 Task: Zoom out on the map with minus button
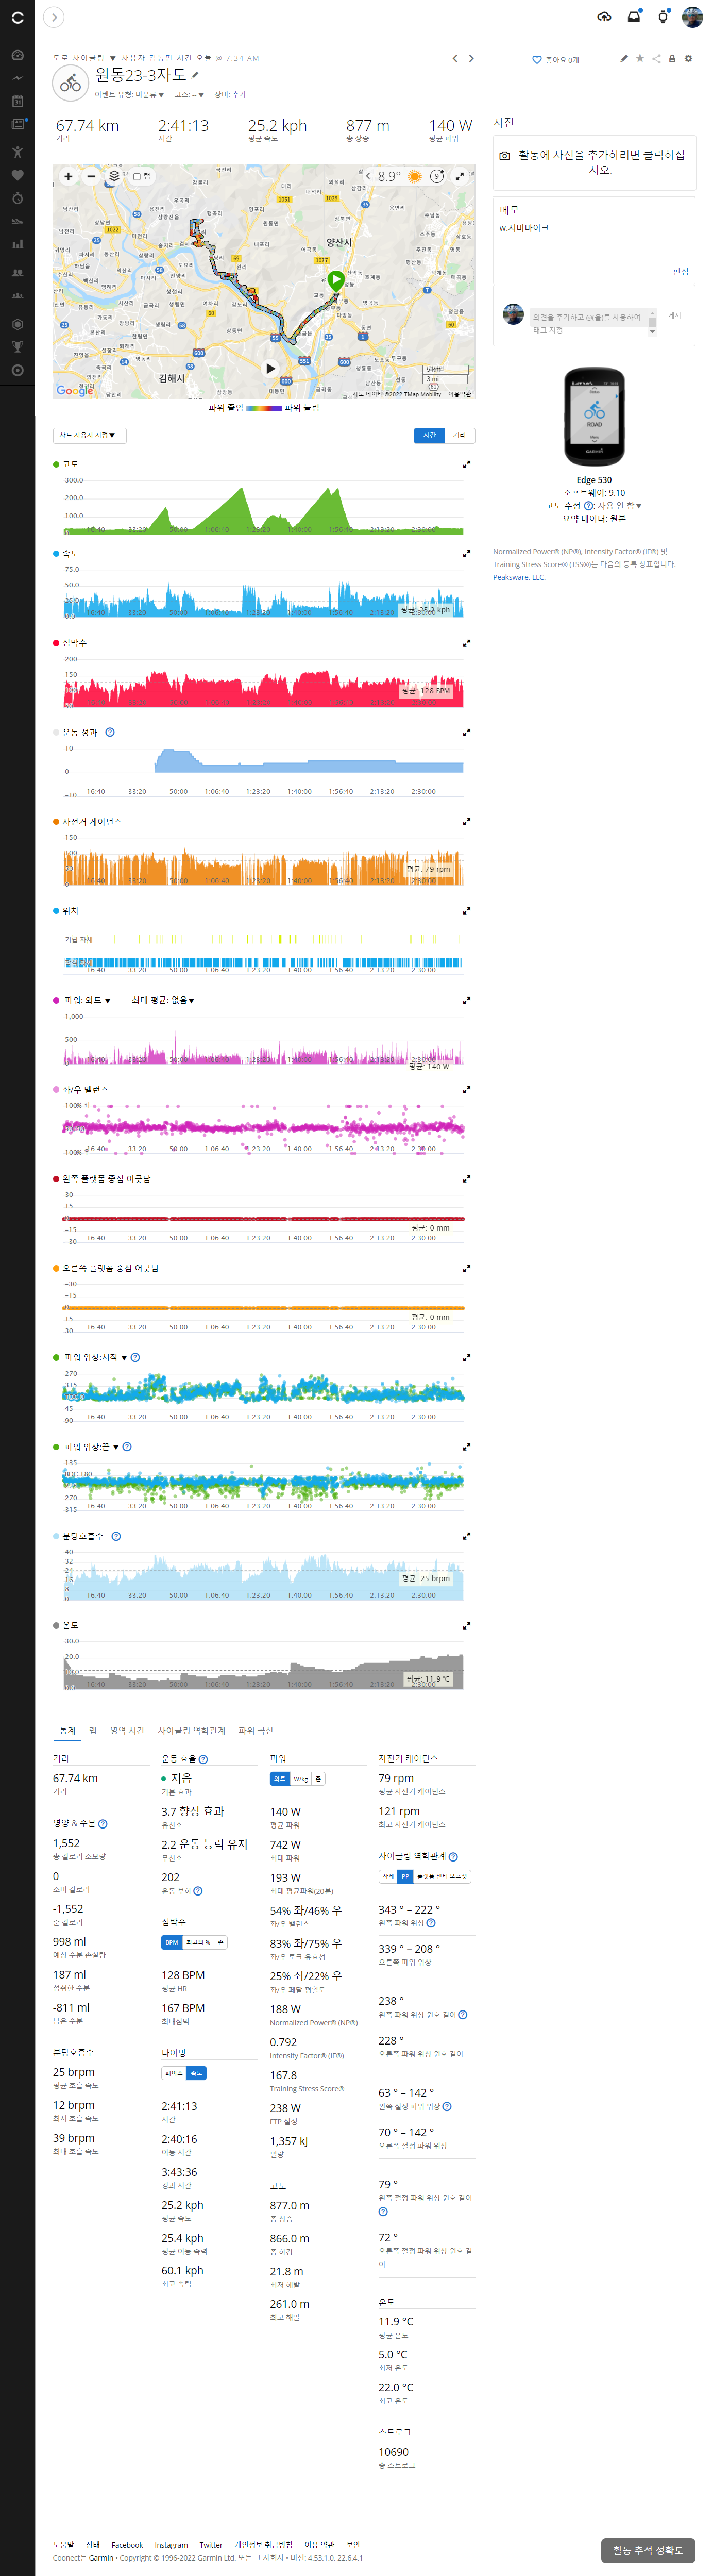click(x=91, y=177)
